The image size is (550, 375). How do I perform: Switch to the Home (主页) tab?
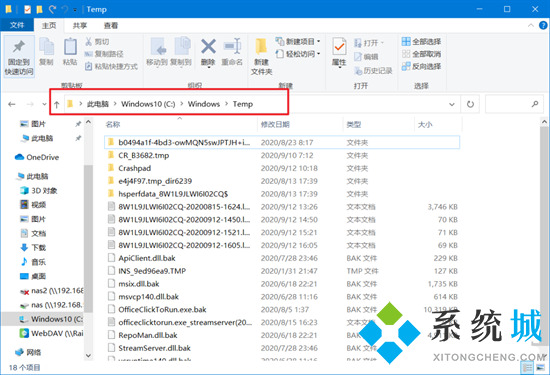[x=49, y=25]
